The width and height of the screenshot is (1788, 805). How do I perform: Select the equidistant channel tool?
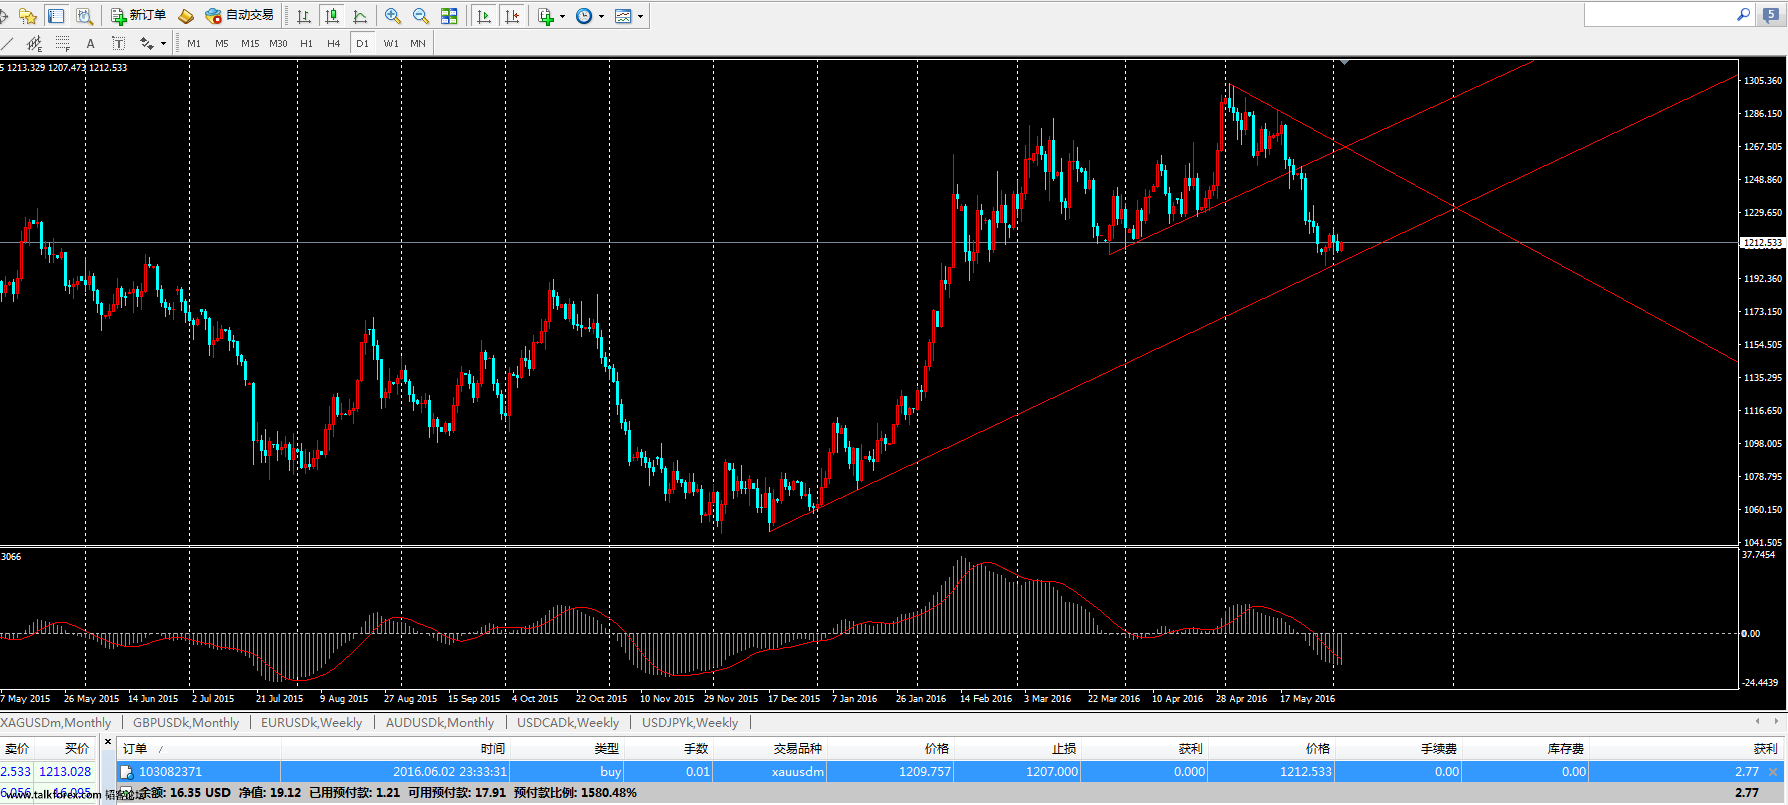click(34, 43)
